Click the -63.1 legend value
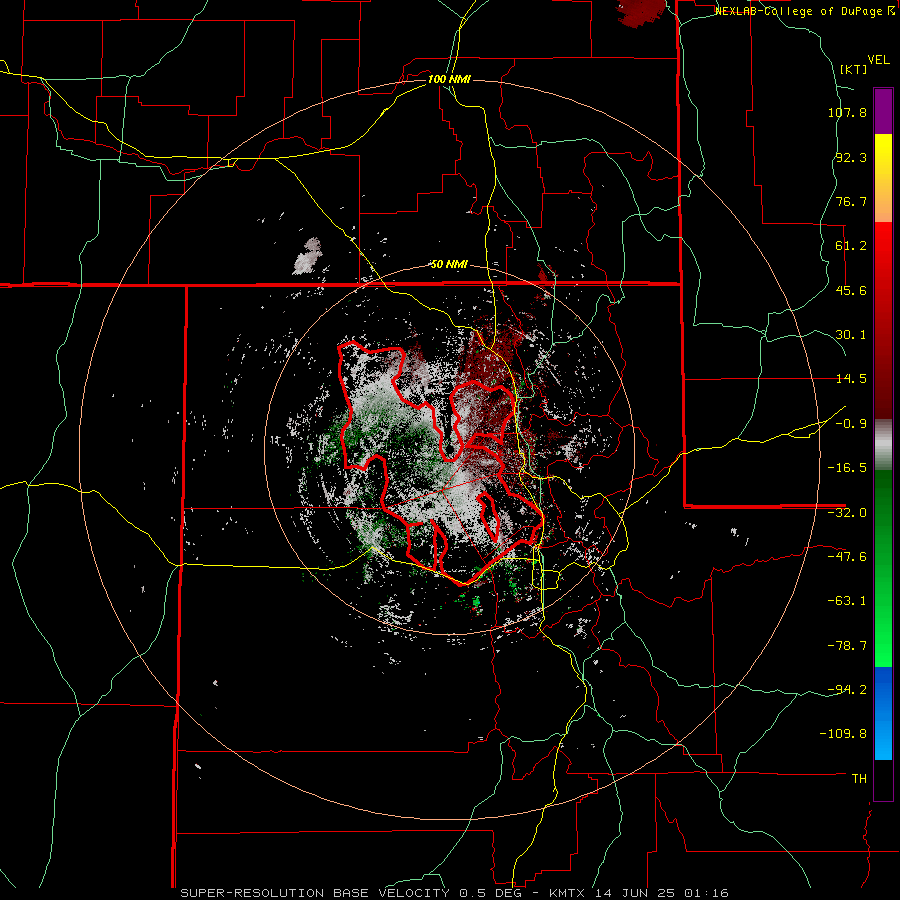Viewport: 900px width, 900px height. point(847,601)
